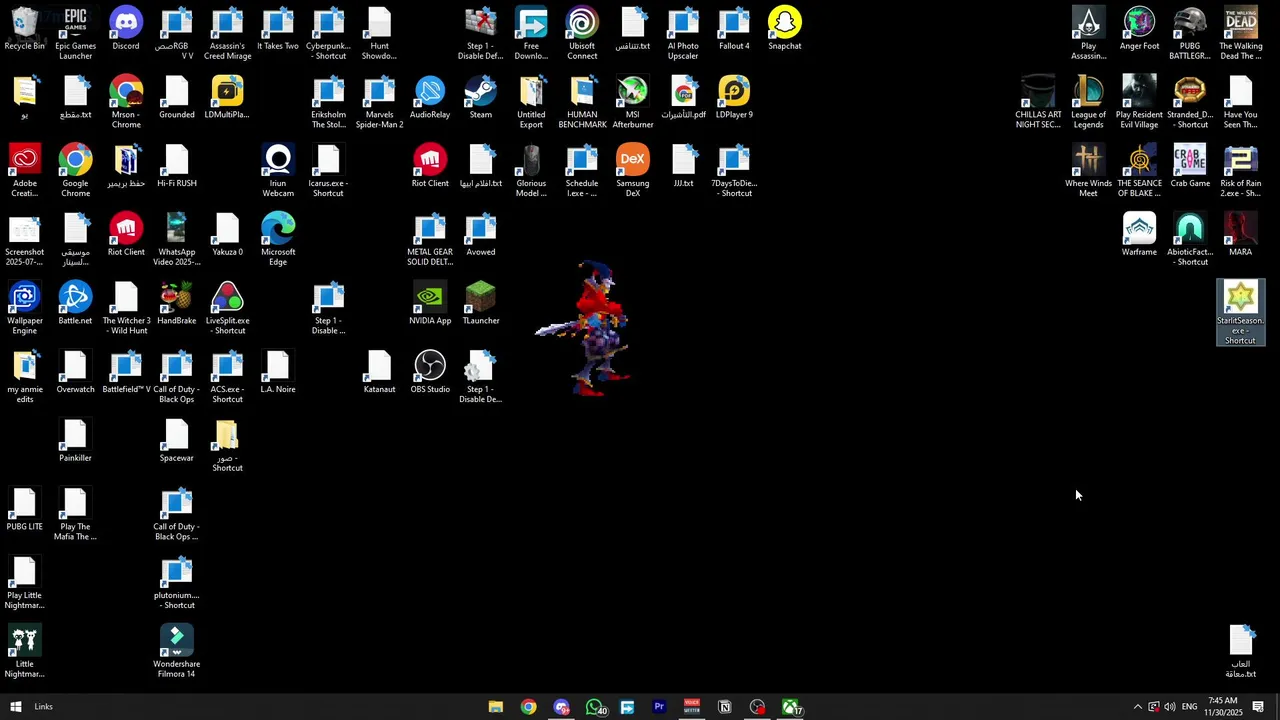Open The Walking Dead shortcut
Image resolution: width=1280 pixels, height=720 pixels.
click(1241, 34)
